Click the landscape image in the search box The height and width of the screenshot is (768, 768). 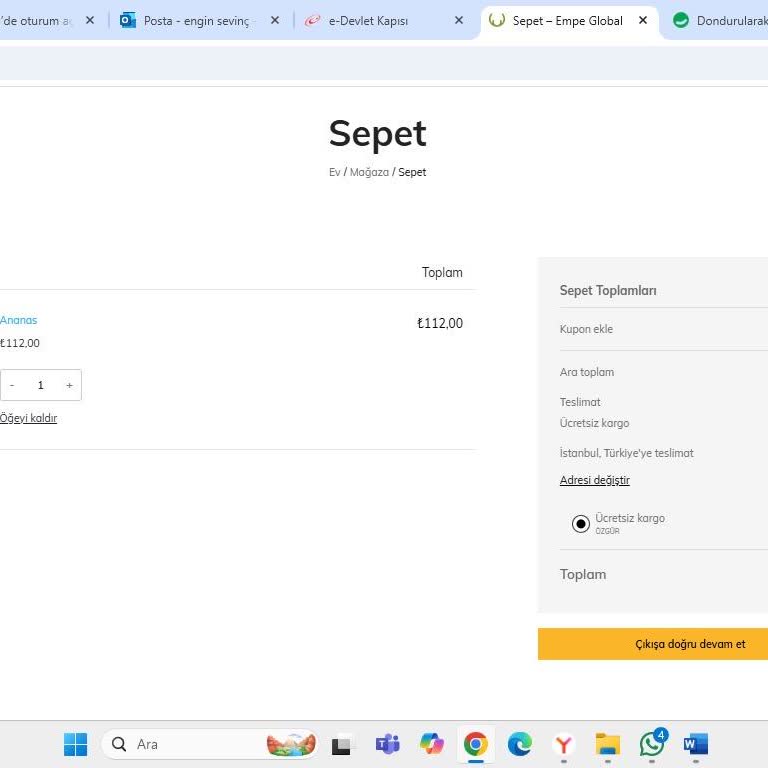coord(291,744)
